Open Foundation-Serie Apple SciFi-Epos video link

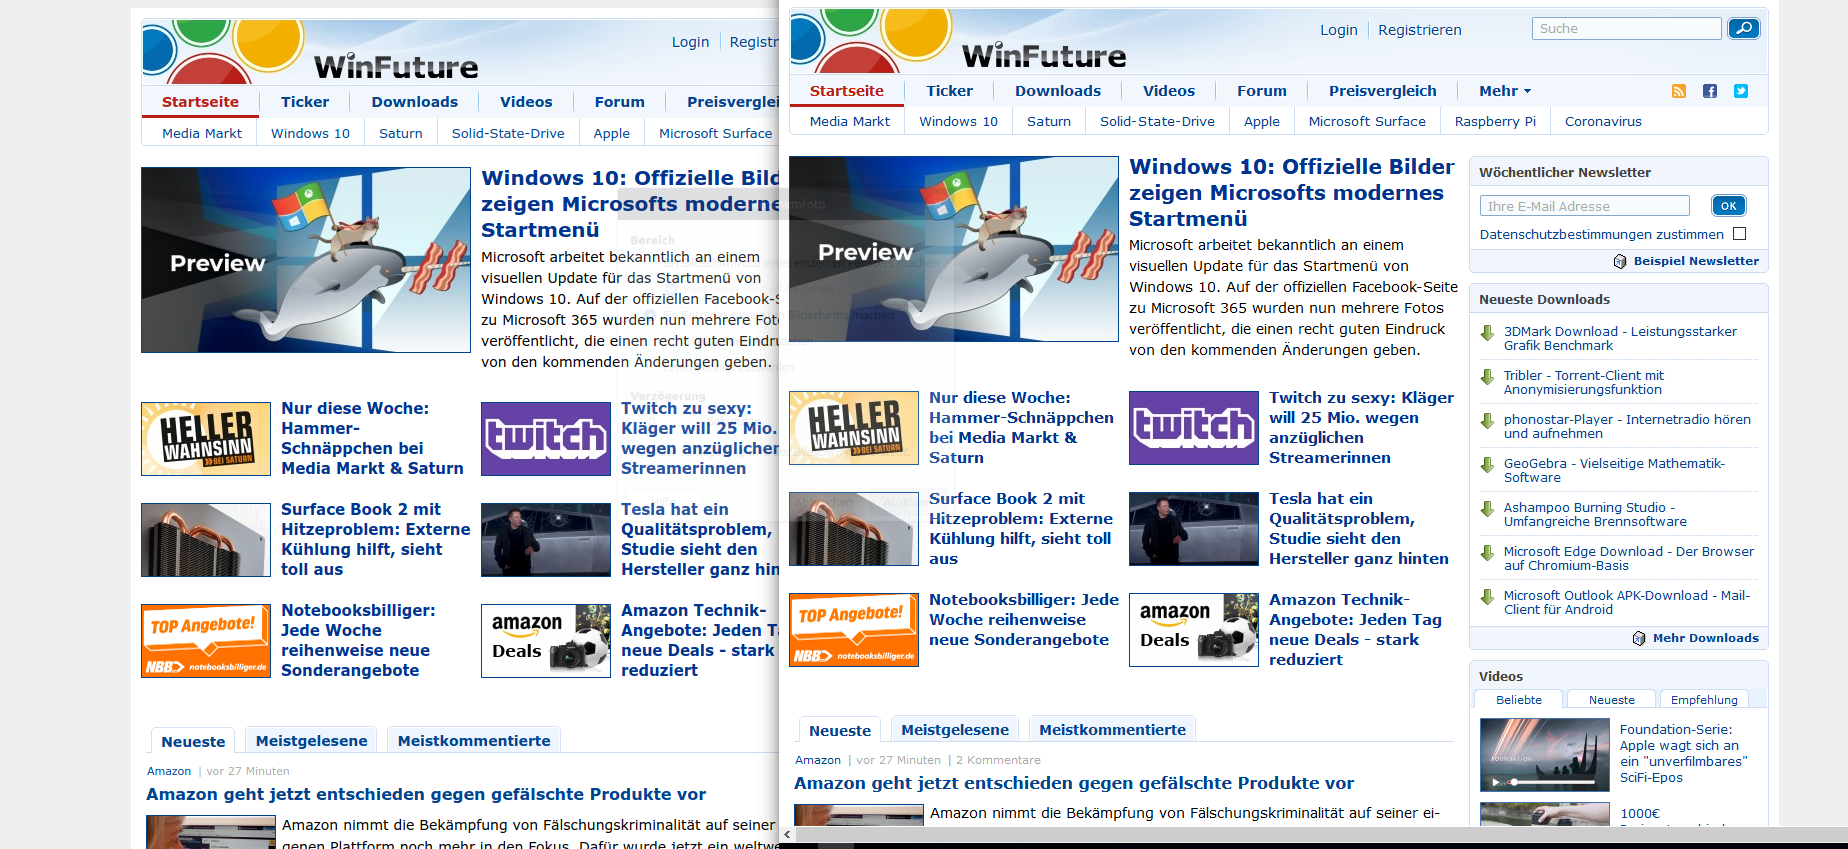(x=1683, y=753)
